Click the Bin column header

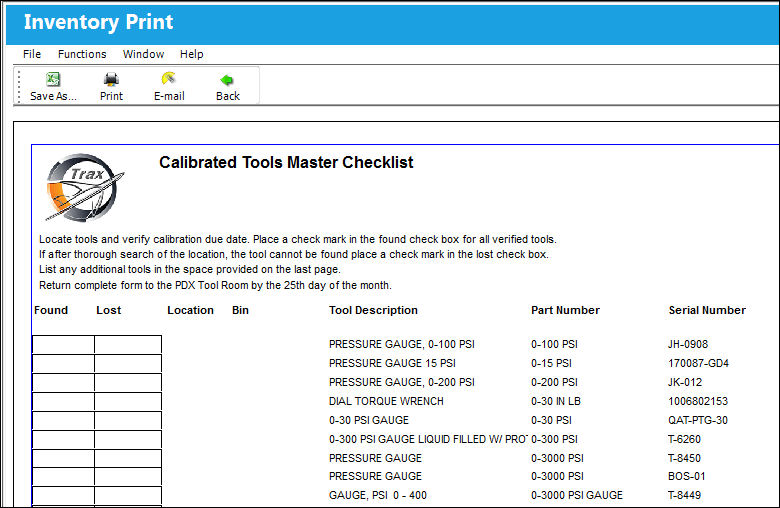coord(240,310)
